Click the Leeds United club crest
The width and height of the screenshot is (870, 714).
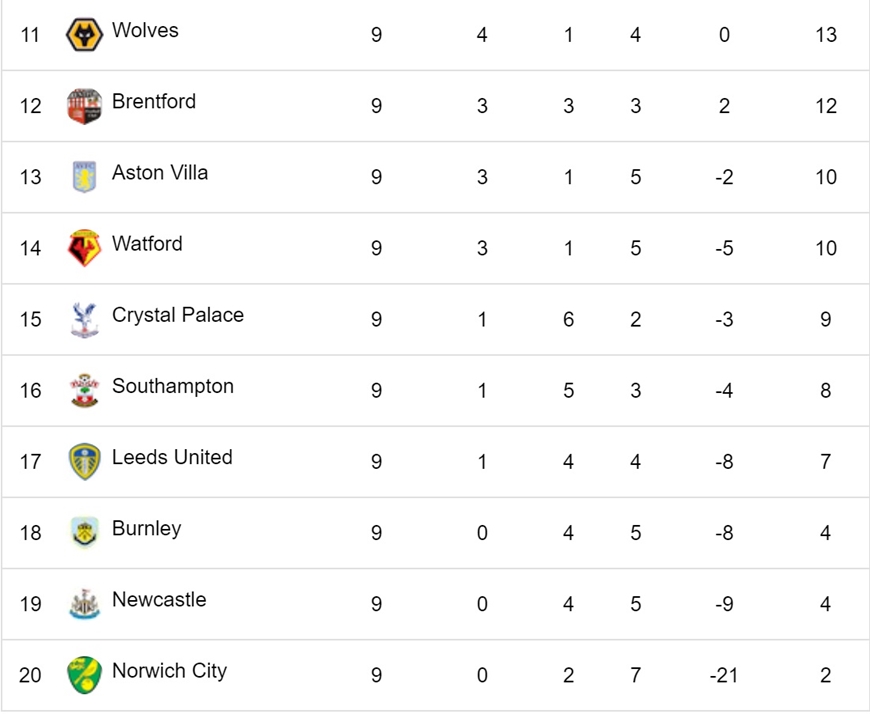84,462
